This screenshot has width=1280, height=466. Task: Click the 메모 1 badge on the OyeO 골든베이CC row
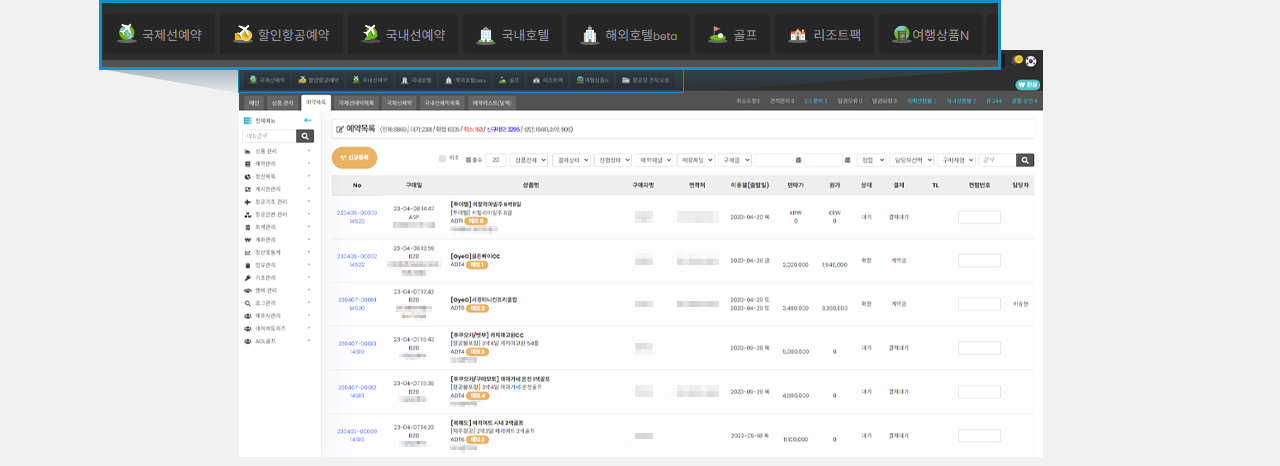coord(477,265)
